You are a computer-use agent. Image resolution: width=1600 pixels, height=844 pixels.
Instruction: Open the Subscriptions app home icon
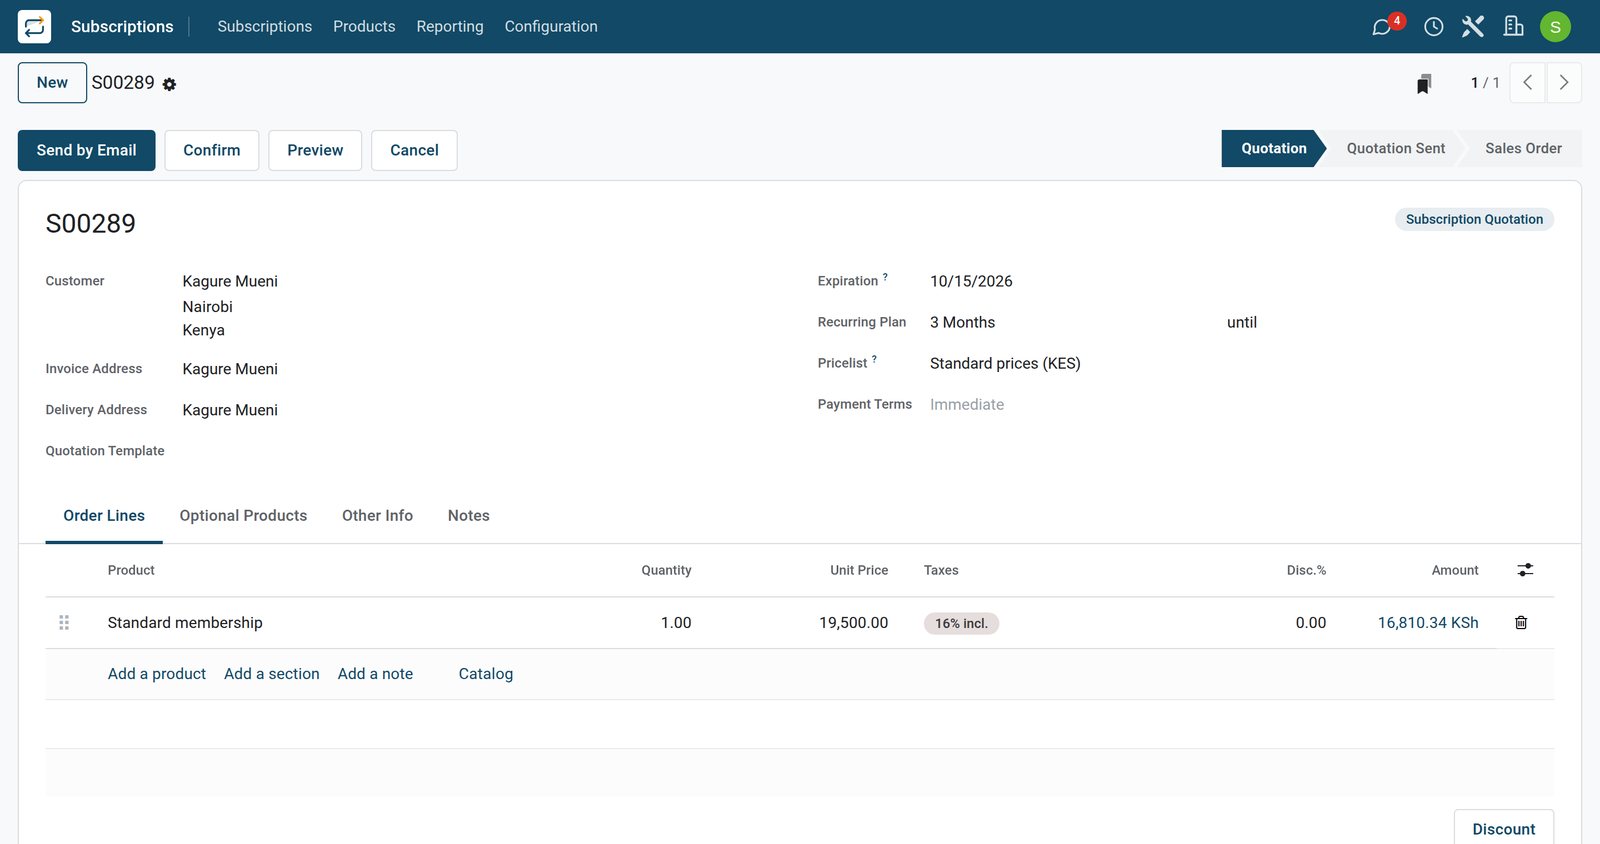click(34, 27)
